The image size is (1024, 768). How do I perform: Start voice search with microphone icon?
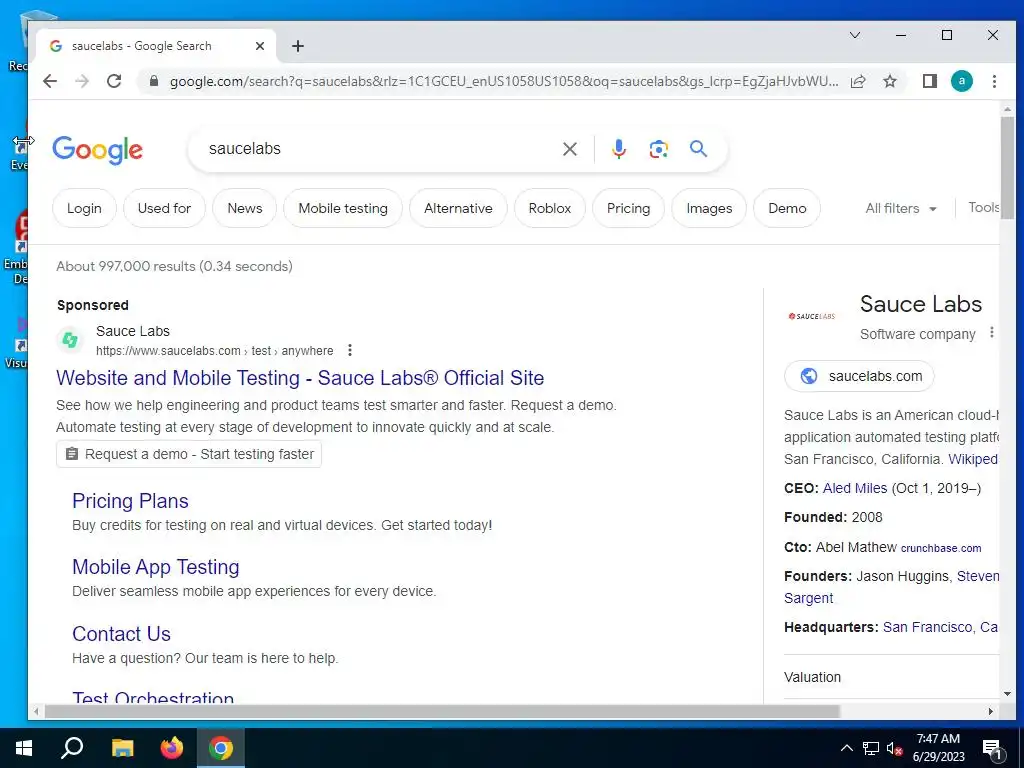tap(618, 149)
